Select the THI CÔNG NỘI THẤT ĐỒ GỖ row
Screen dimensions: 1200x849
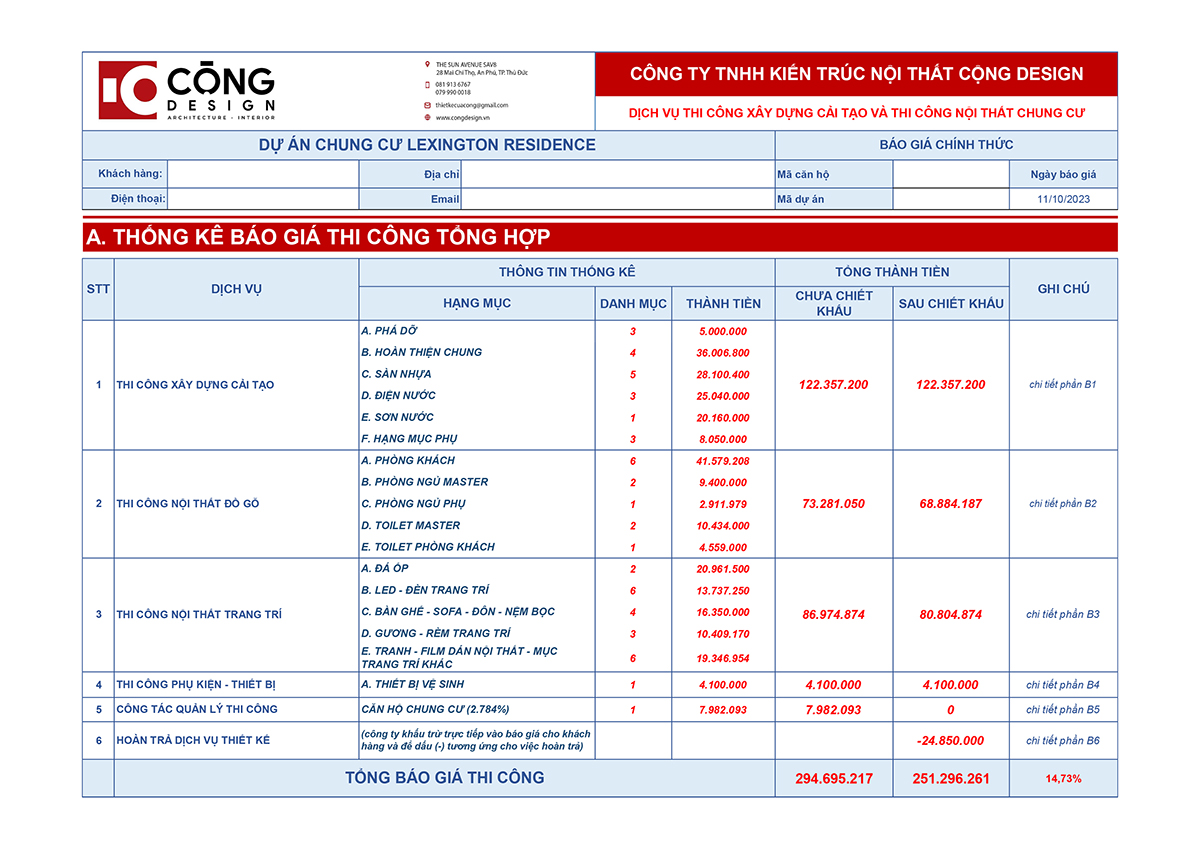pyautogui.click(x=188, y=504)
